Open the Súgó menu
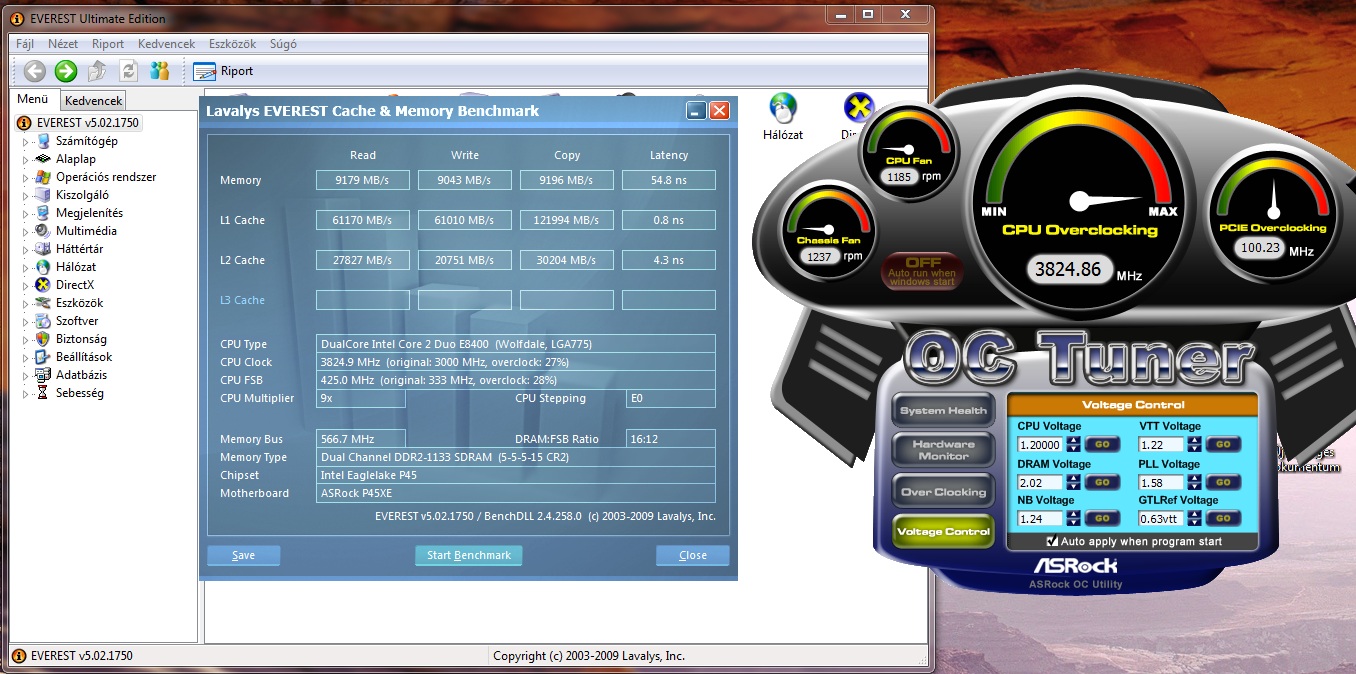Screen dimensions: 1356x674 pos(283,44)
